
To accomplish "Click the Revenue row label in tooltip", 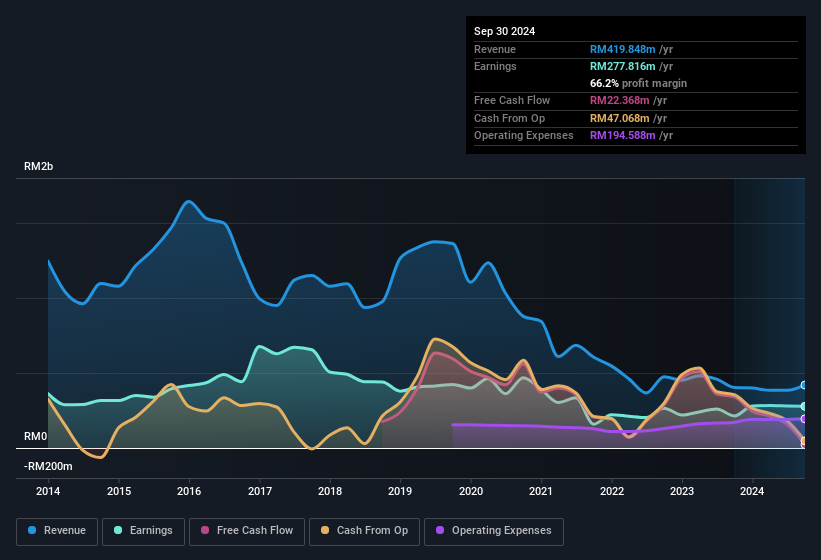I will click(495, 49).
